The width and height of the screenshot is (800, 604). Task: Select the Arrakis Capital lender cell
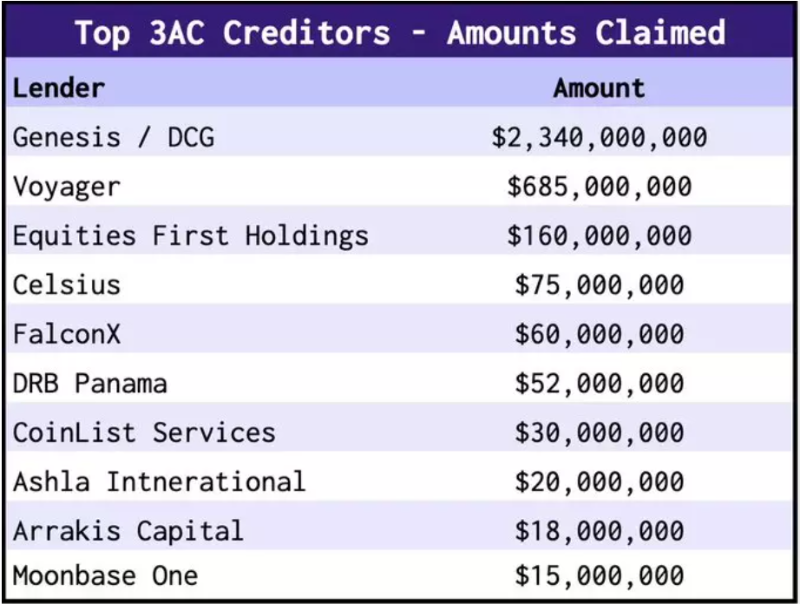click(128, 530)
